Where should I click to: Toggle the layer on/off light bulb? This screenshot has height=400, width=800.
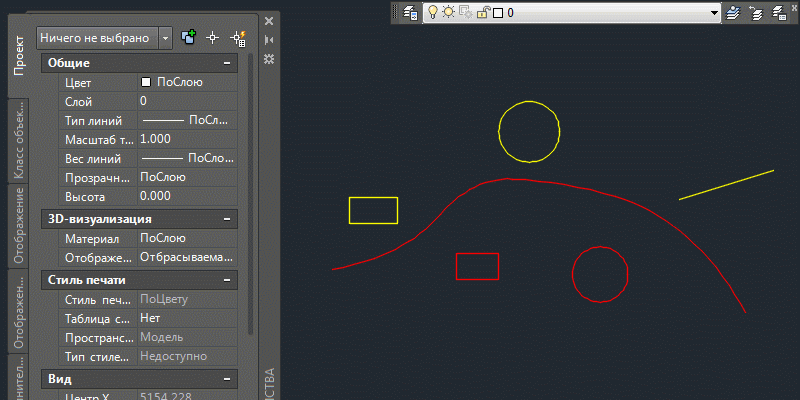tap(433, 12)
